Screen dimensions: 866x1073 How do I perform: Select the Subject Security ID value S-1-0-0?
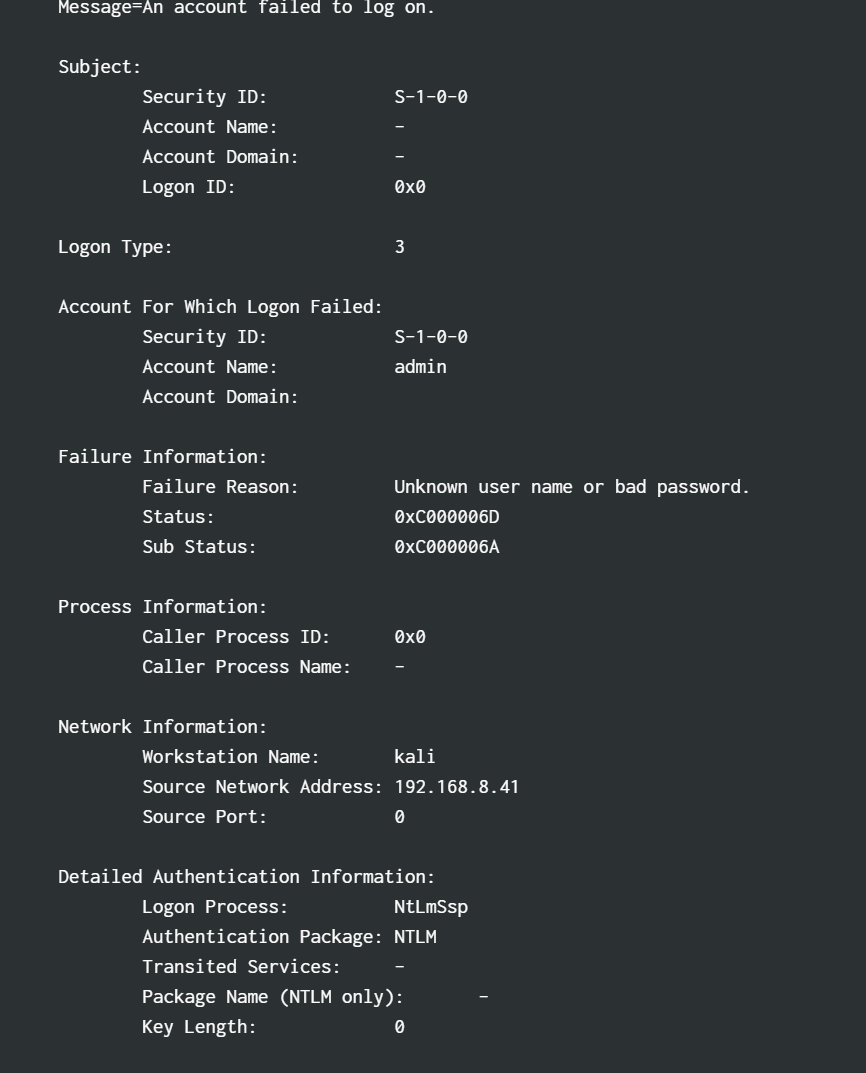tap(431, 97)
